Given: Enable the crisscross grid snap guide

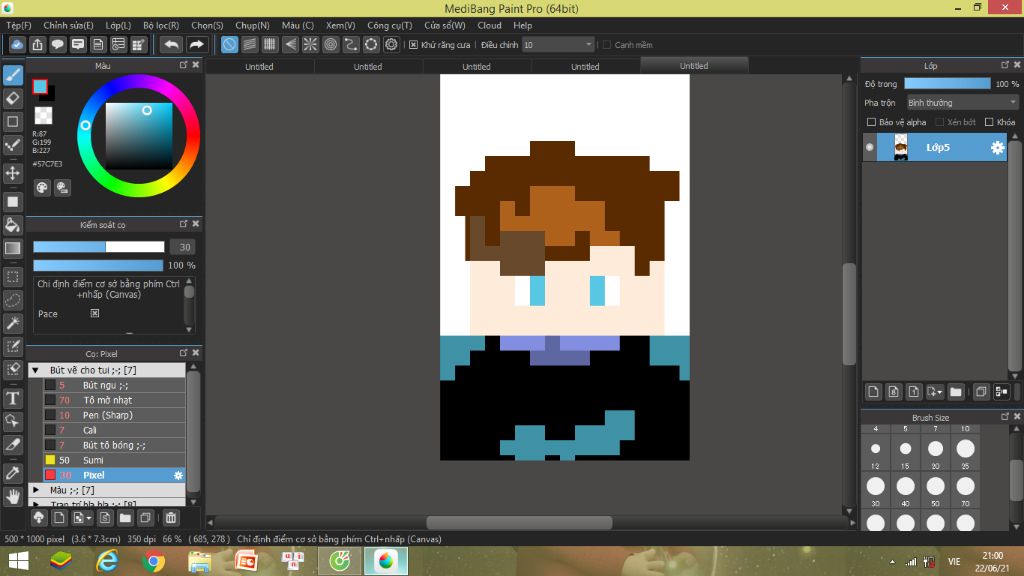Looking at the screenshot, I should [x=270, y=44].
